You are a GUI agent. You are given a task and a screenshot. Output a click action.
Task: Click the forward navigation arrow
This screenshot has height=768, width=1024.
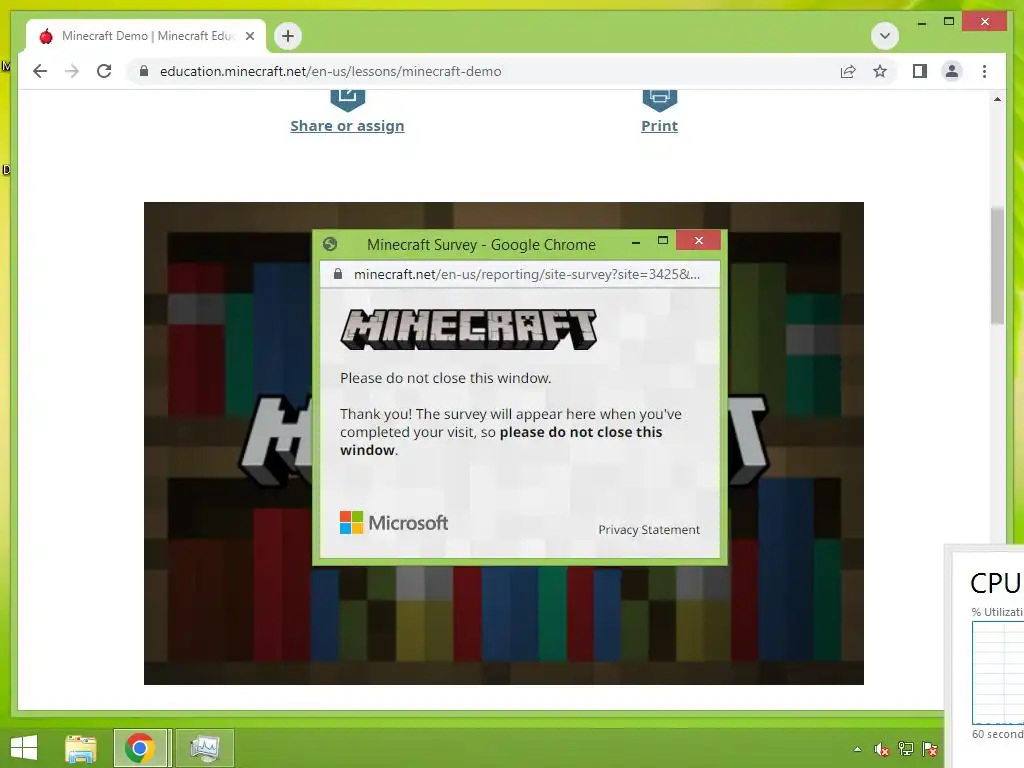72,71
